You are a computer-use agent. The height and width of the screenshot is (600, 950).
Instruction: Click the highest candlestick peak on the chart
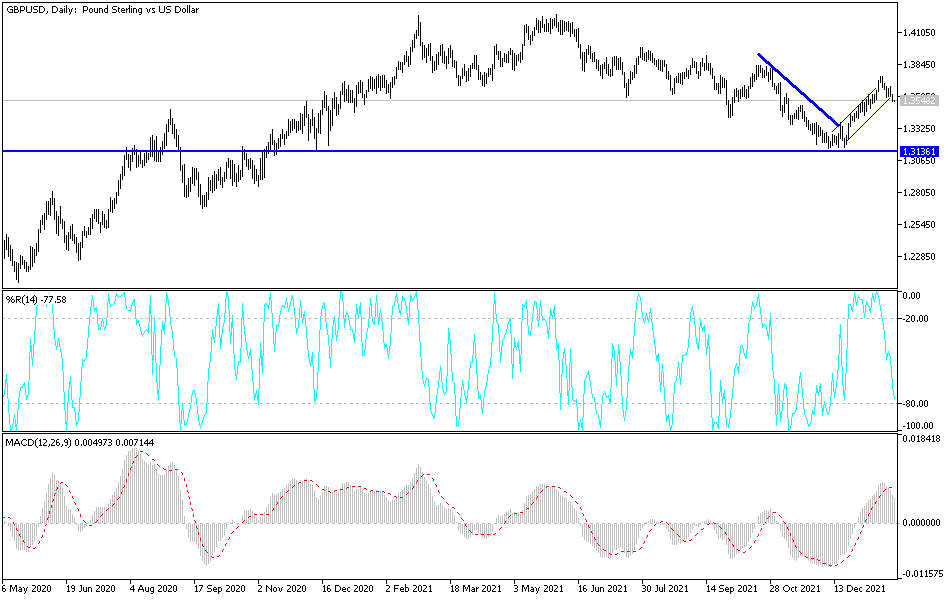tap(418, 15)
